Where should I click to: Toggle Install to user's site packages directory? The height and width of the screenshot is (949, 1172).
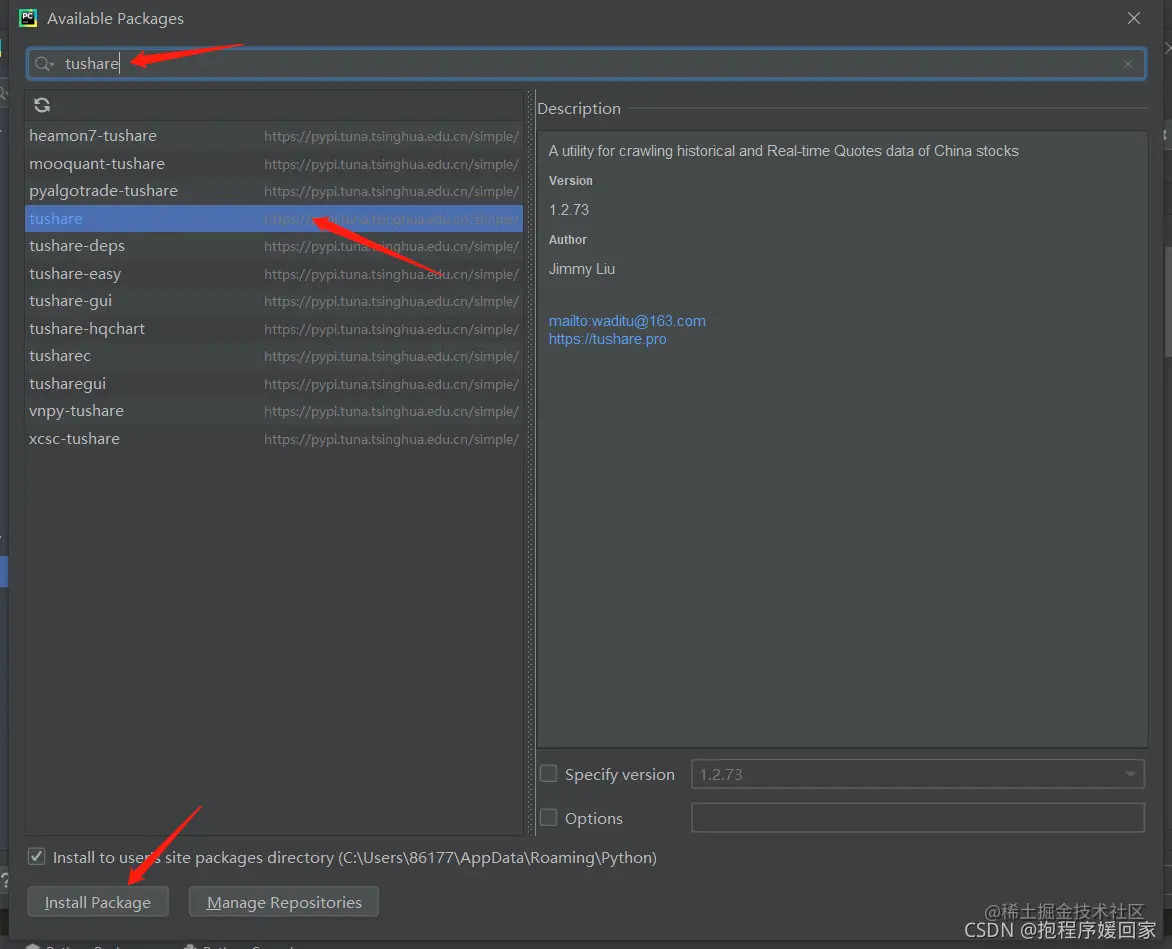(x=37, y=856)
